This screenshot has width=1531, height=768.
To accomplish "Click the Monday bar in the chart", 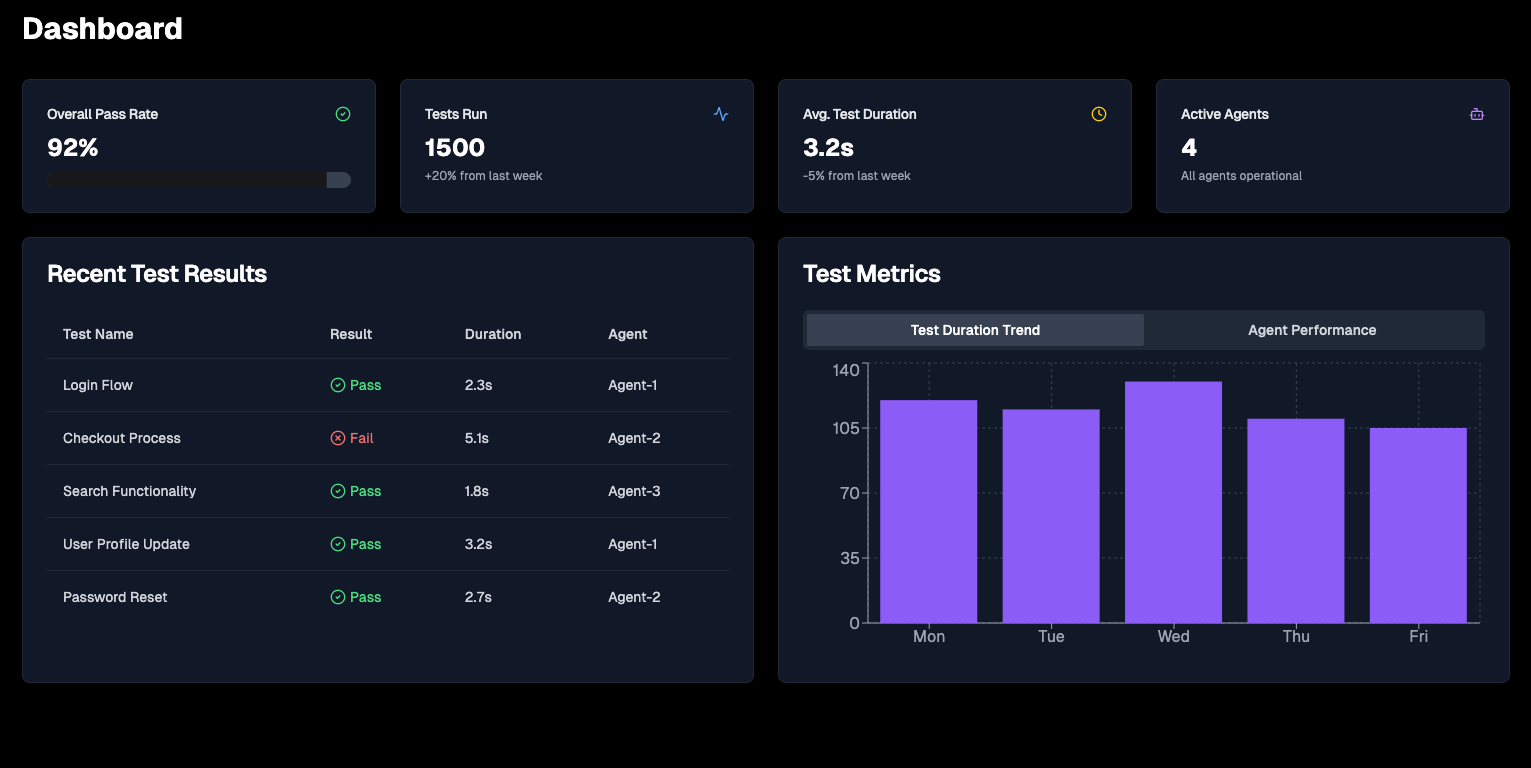I will [928, 511].
